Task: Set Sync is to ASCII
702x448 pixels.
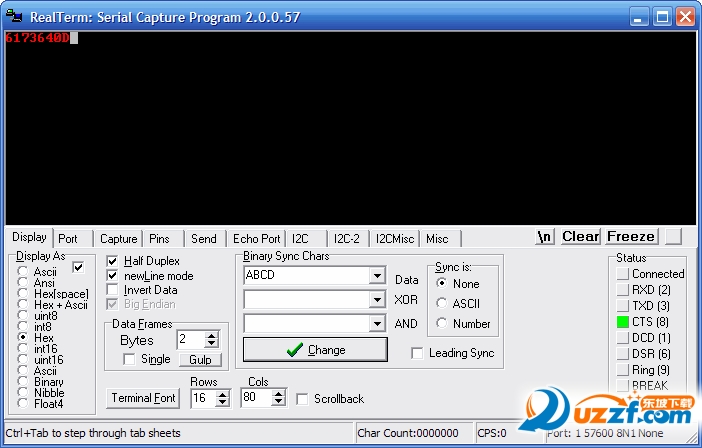Action: tap(441, 303)
